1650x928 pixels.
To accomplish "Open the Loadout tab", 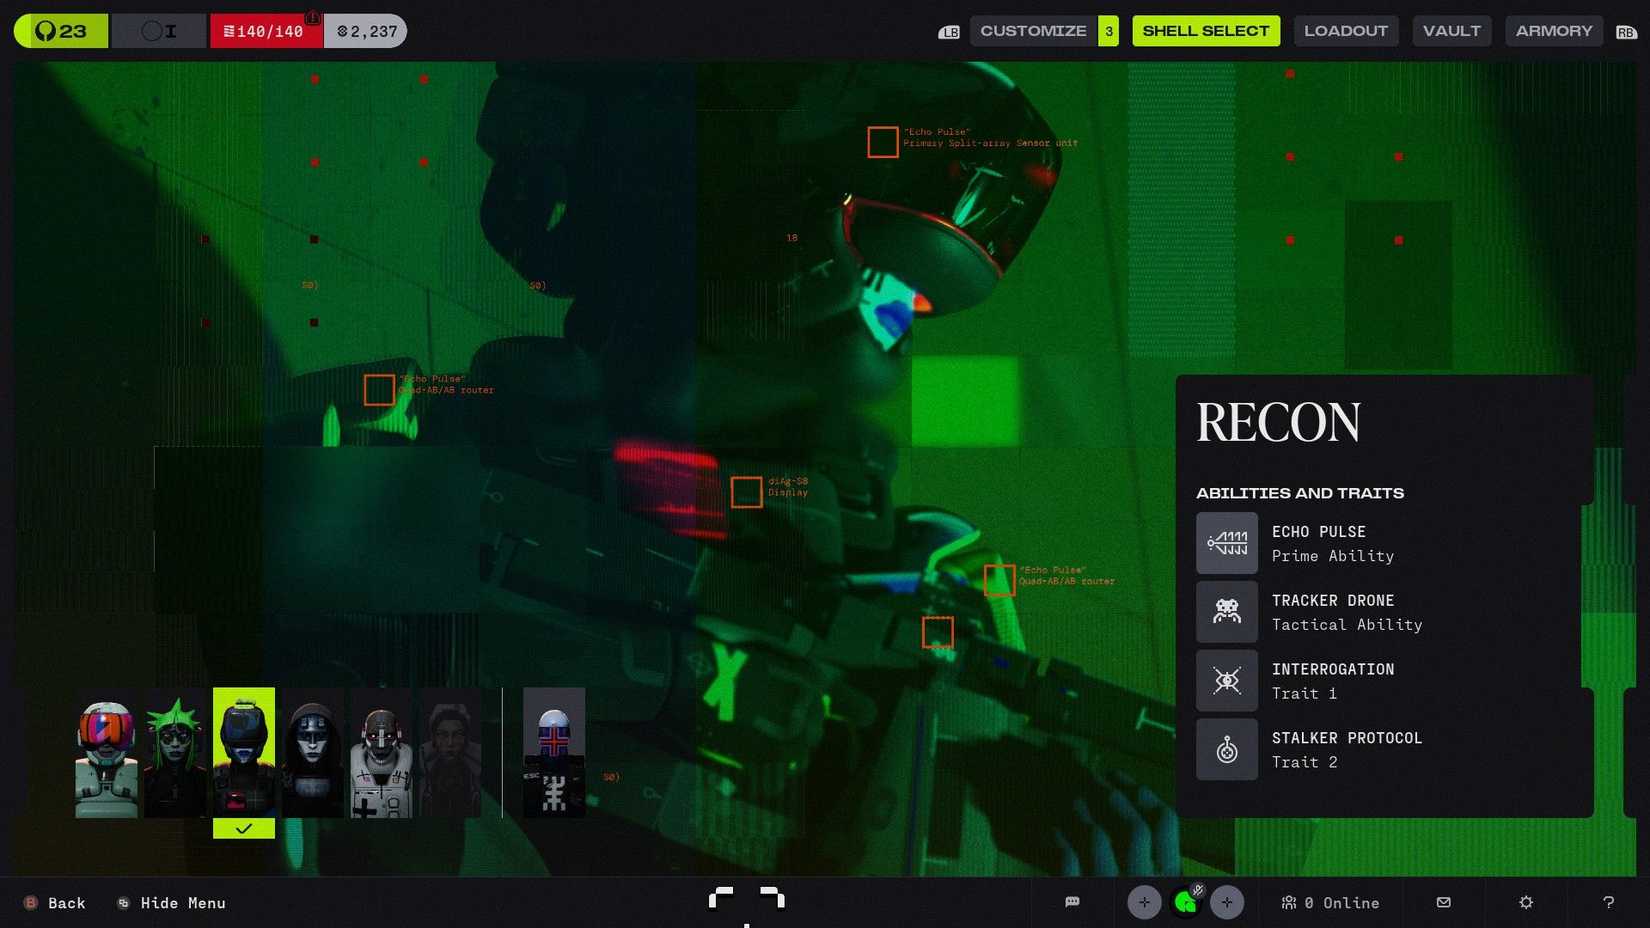I will click(x=1345, y=31).
